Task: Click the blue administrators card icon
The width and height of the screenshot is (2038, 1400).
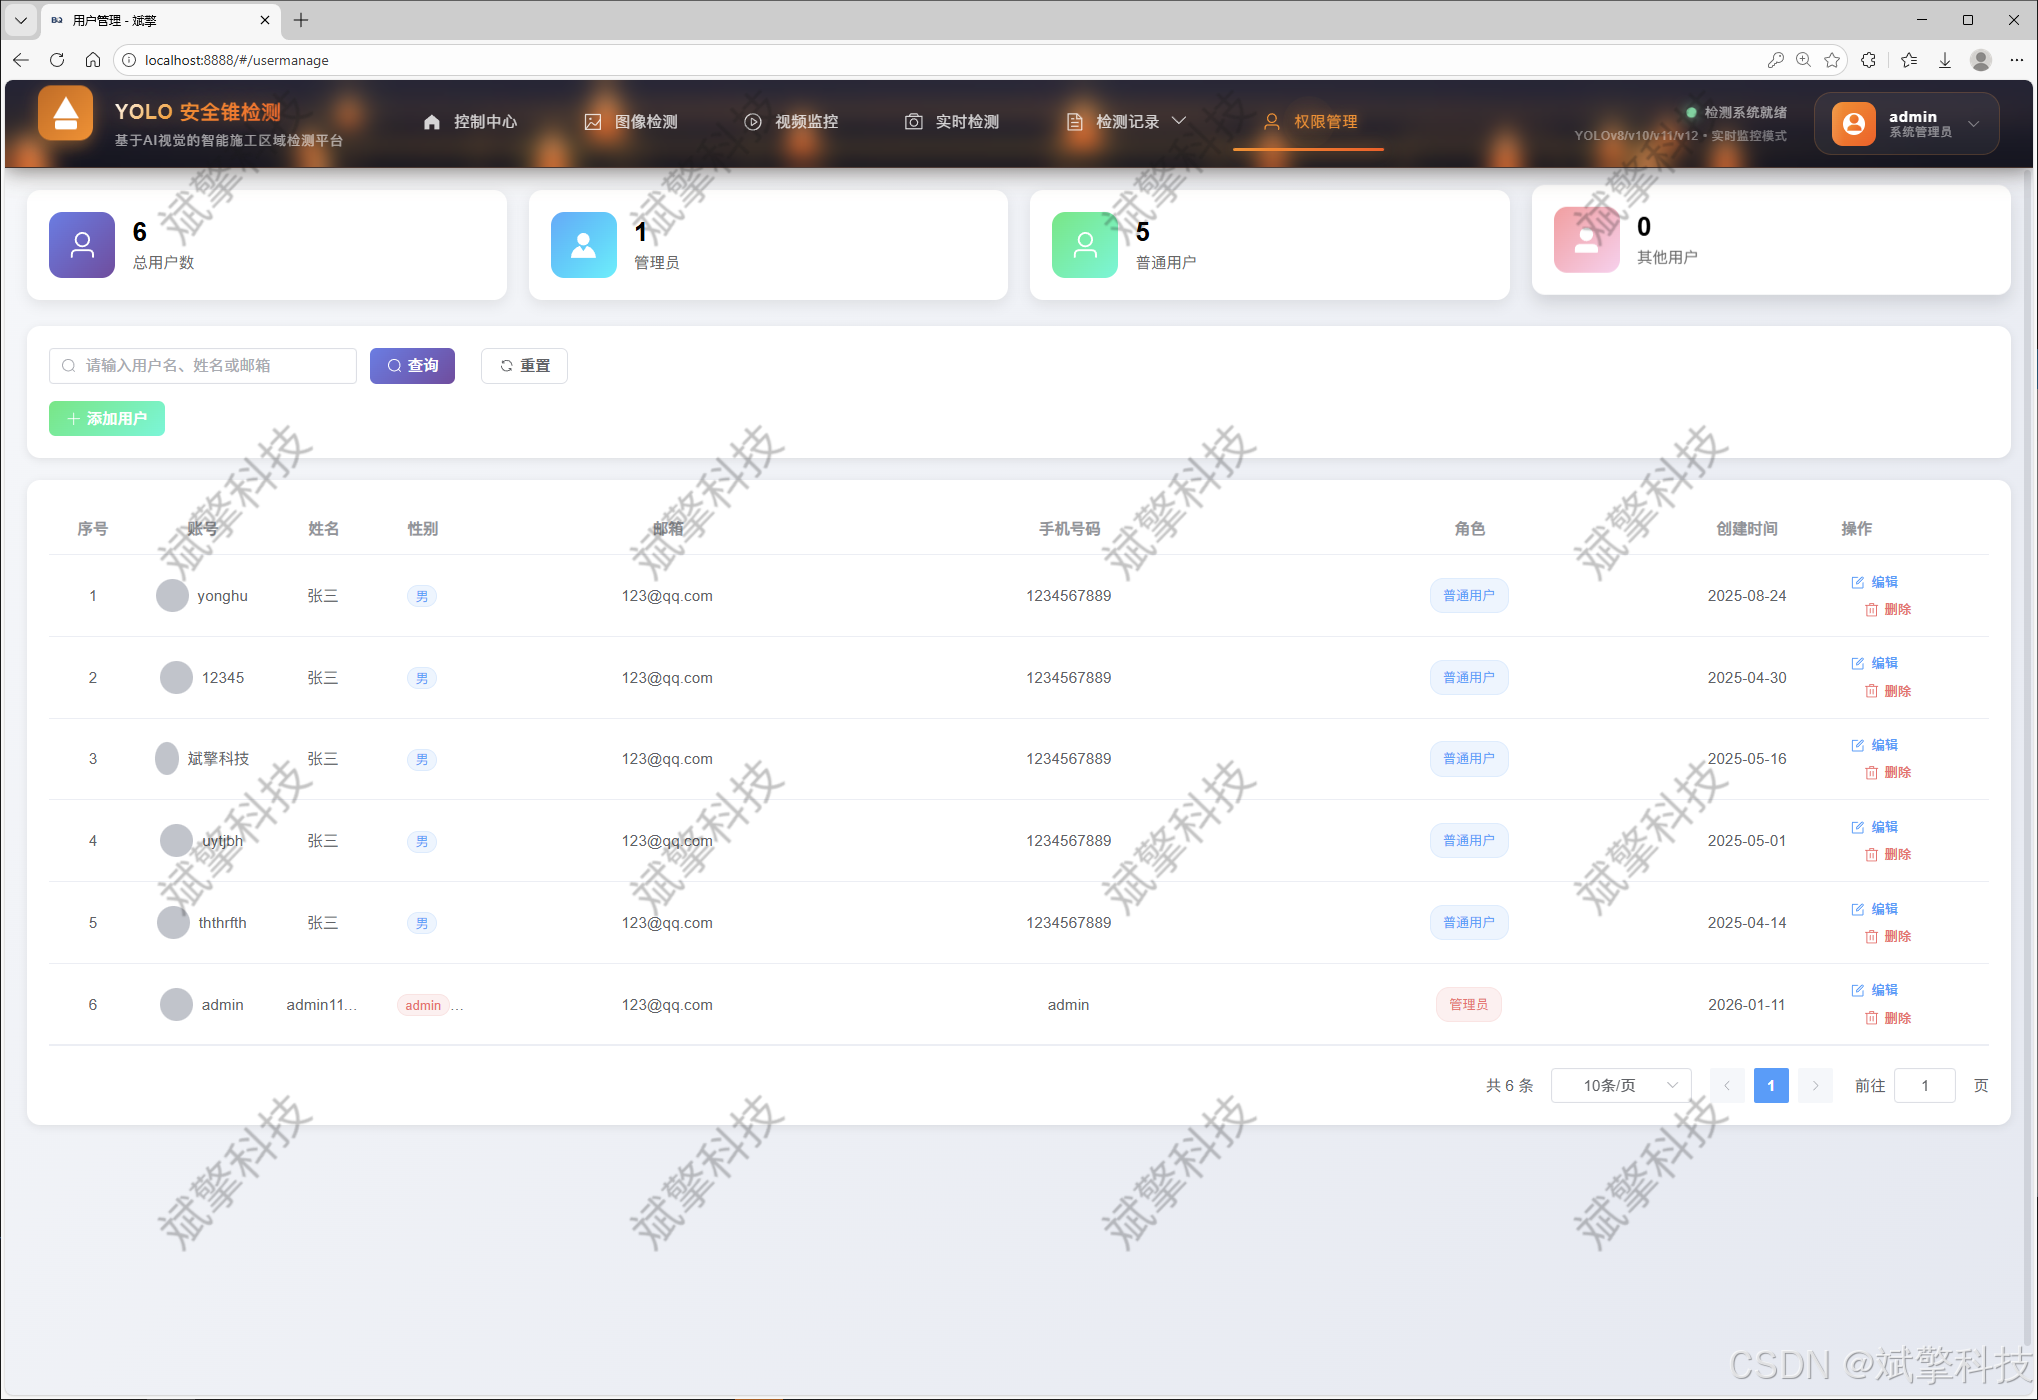Action: (583, 244)
